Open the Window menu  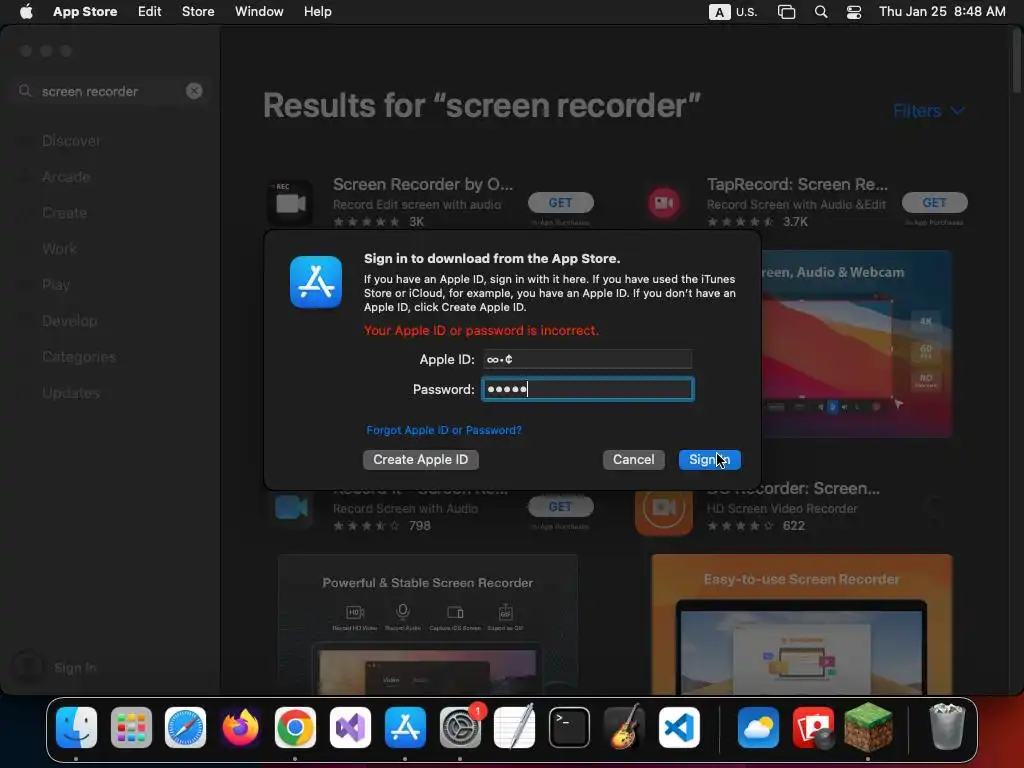[259, 12]
